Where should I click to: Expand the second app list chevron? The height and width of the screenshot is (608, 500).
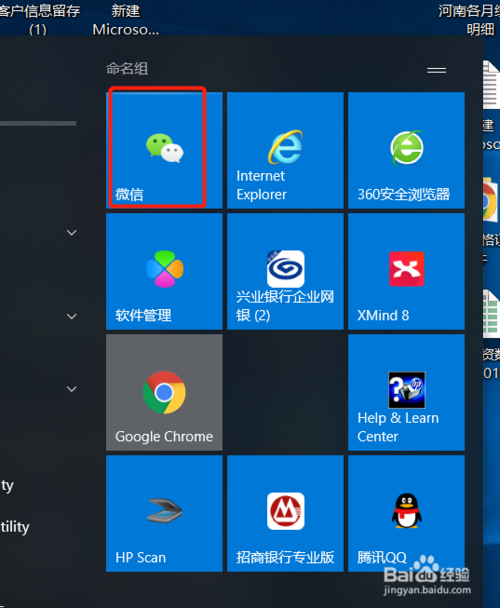click(72, 316)
